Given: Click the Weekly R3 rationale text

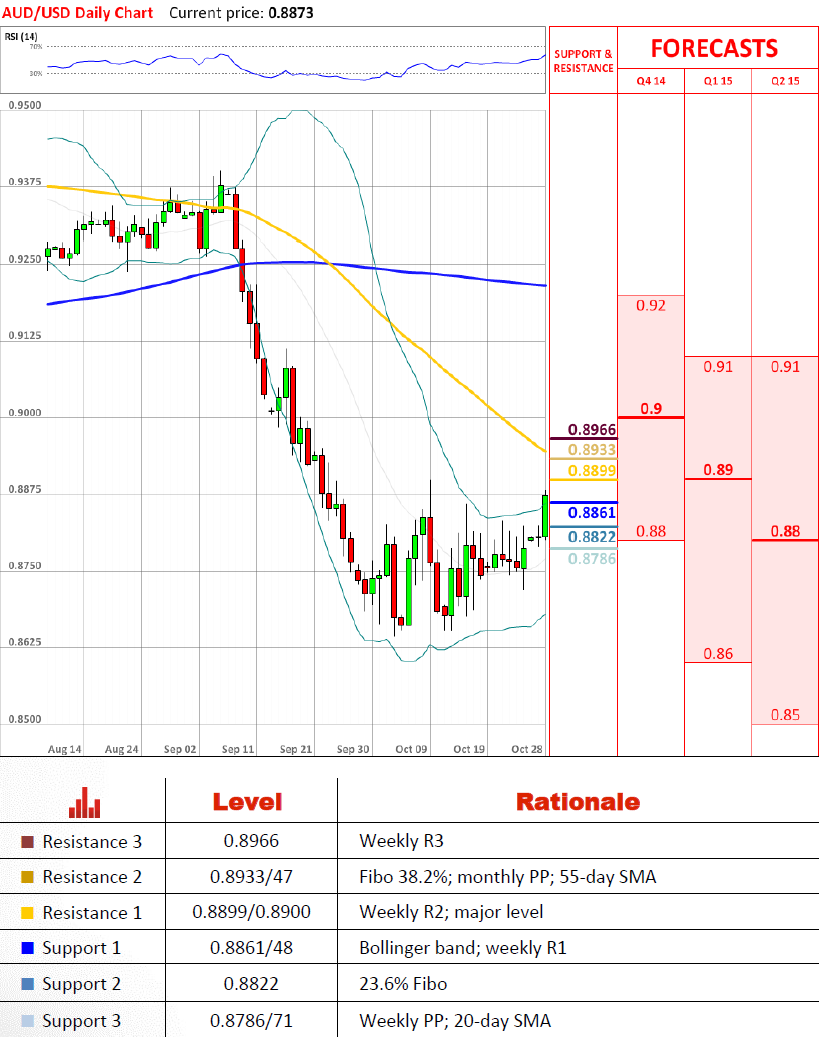Looking at the screenshot, I should click(401, 841).
